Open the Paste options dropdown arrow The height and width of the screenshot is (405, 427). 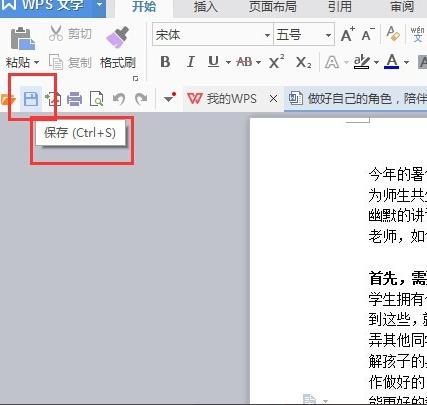(x=37, y=62)
